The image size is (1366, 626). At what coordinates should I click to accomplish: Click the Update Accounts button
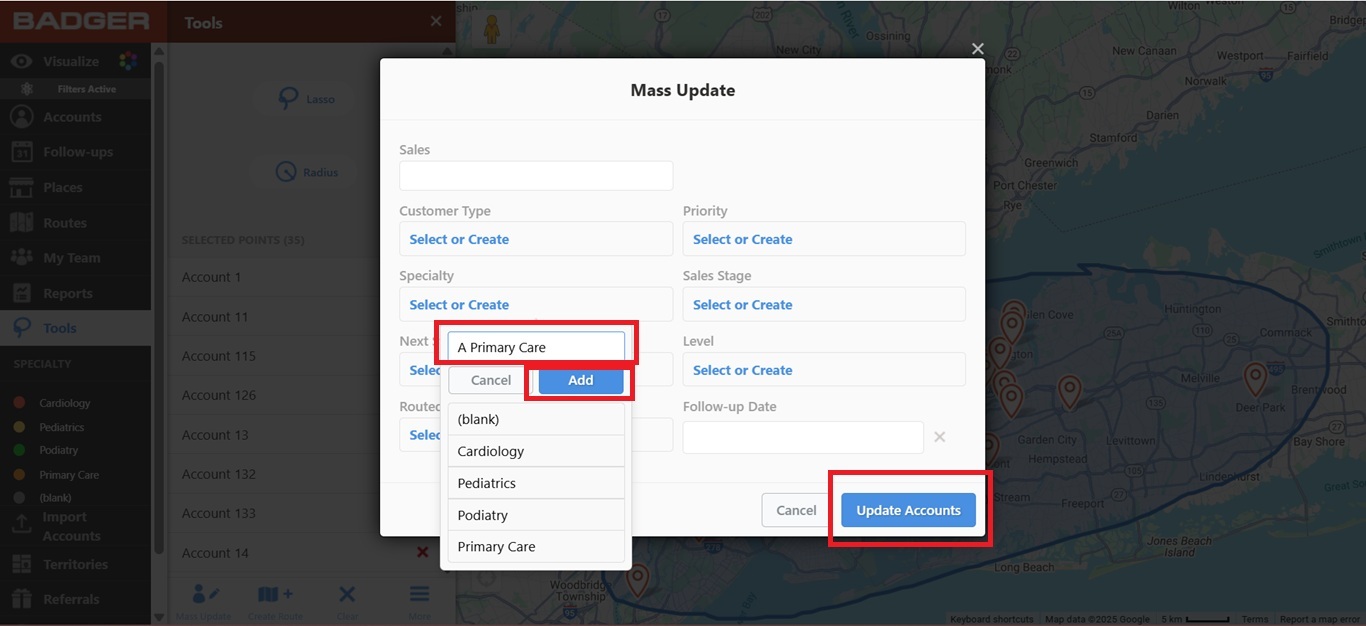[908, 510]
